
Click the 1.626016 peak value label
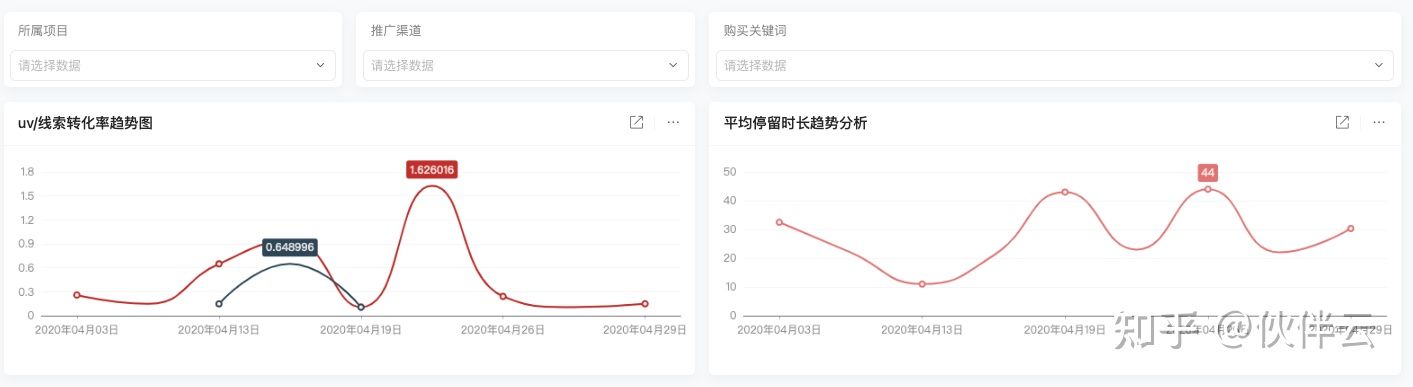[x=432, y=170]
